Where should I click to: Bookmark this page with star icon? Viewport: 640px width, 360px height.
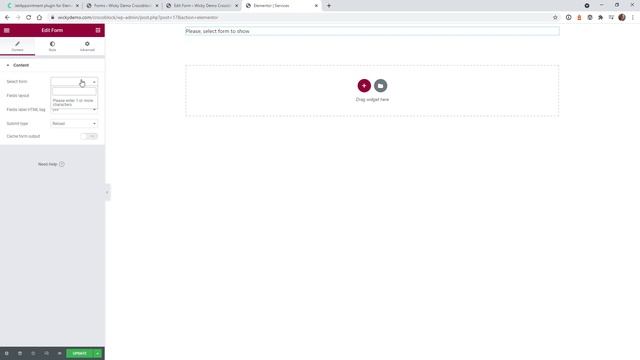555,18
